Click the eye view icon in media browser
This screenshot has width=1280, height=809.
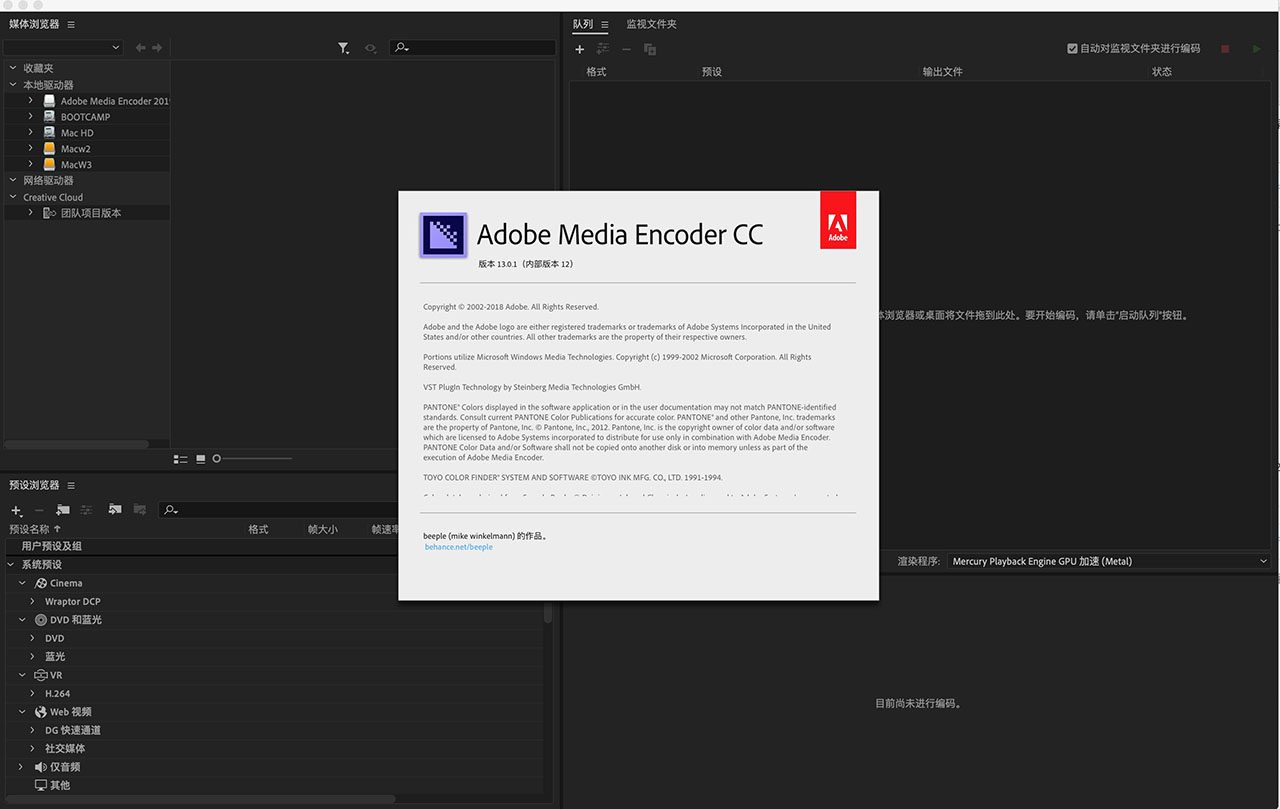(371, 48)
